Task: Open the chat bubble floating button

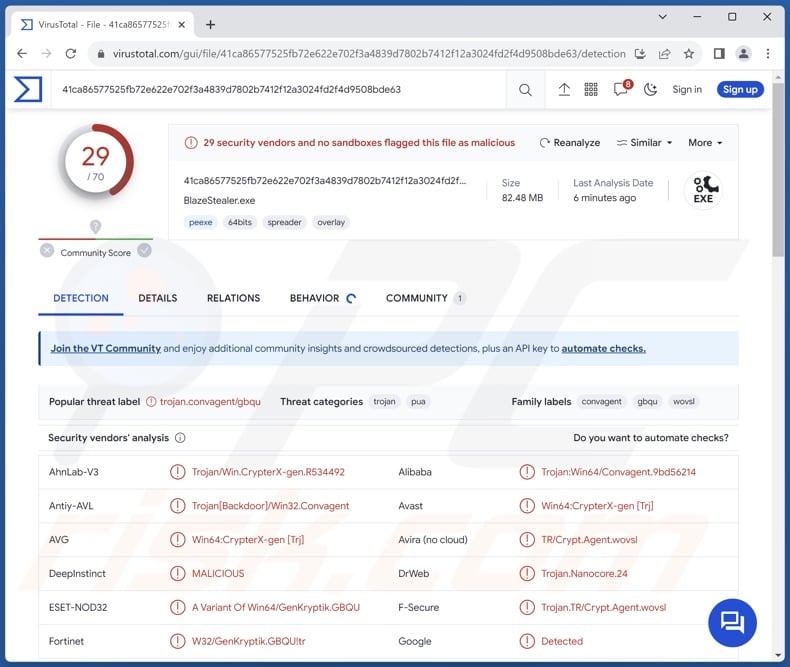Action: 732,623
